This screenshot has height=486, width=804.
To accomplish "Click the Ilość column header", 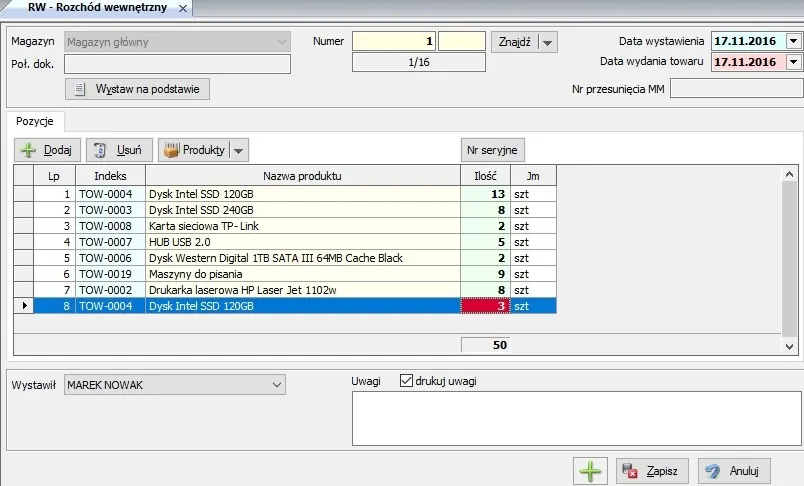I will coord(486,176).
